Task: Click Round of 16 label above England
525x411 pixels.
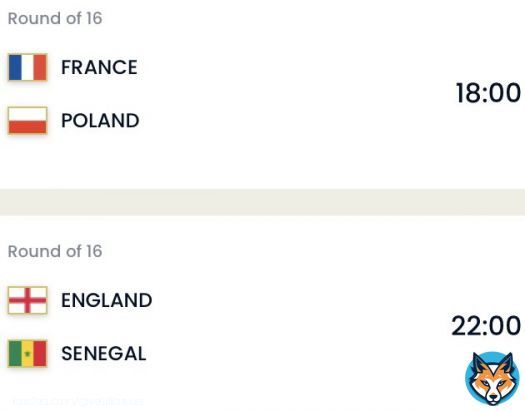Action: (x=55, y=251)
